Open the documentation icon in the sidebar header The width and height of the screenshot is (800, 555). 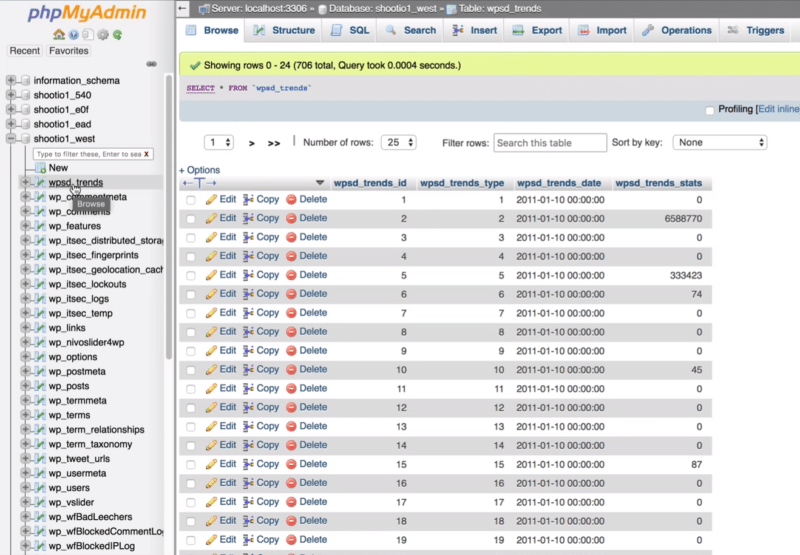88,35
